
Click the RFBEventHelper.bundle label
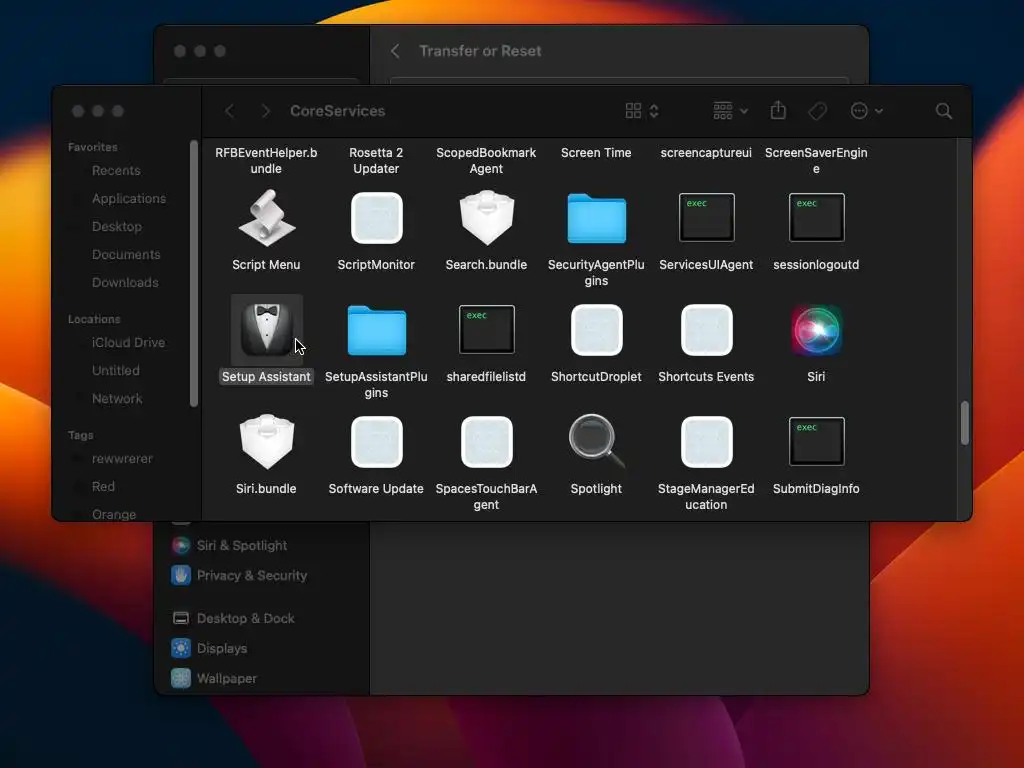[266, 161]
